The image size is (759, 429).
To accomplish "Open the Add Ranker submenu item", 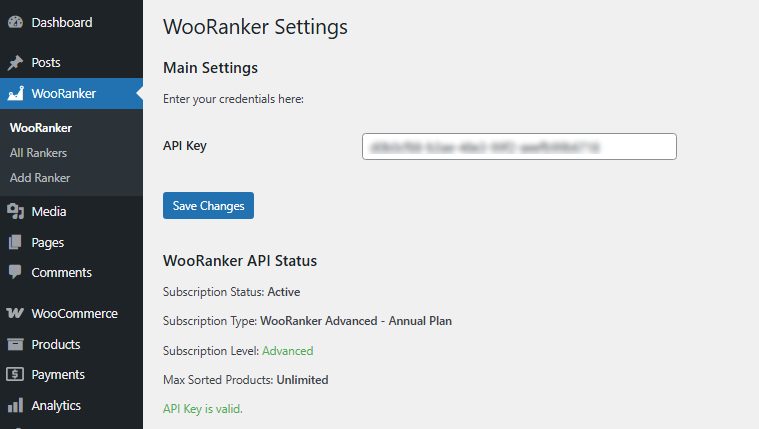I will (x=40, y=178).
